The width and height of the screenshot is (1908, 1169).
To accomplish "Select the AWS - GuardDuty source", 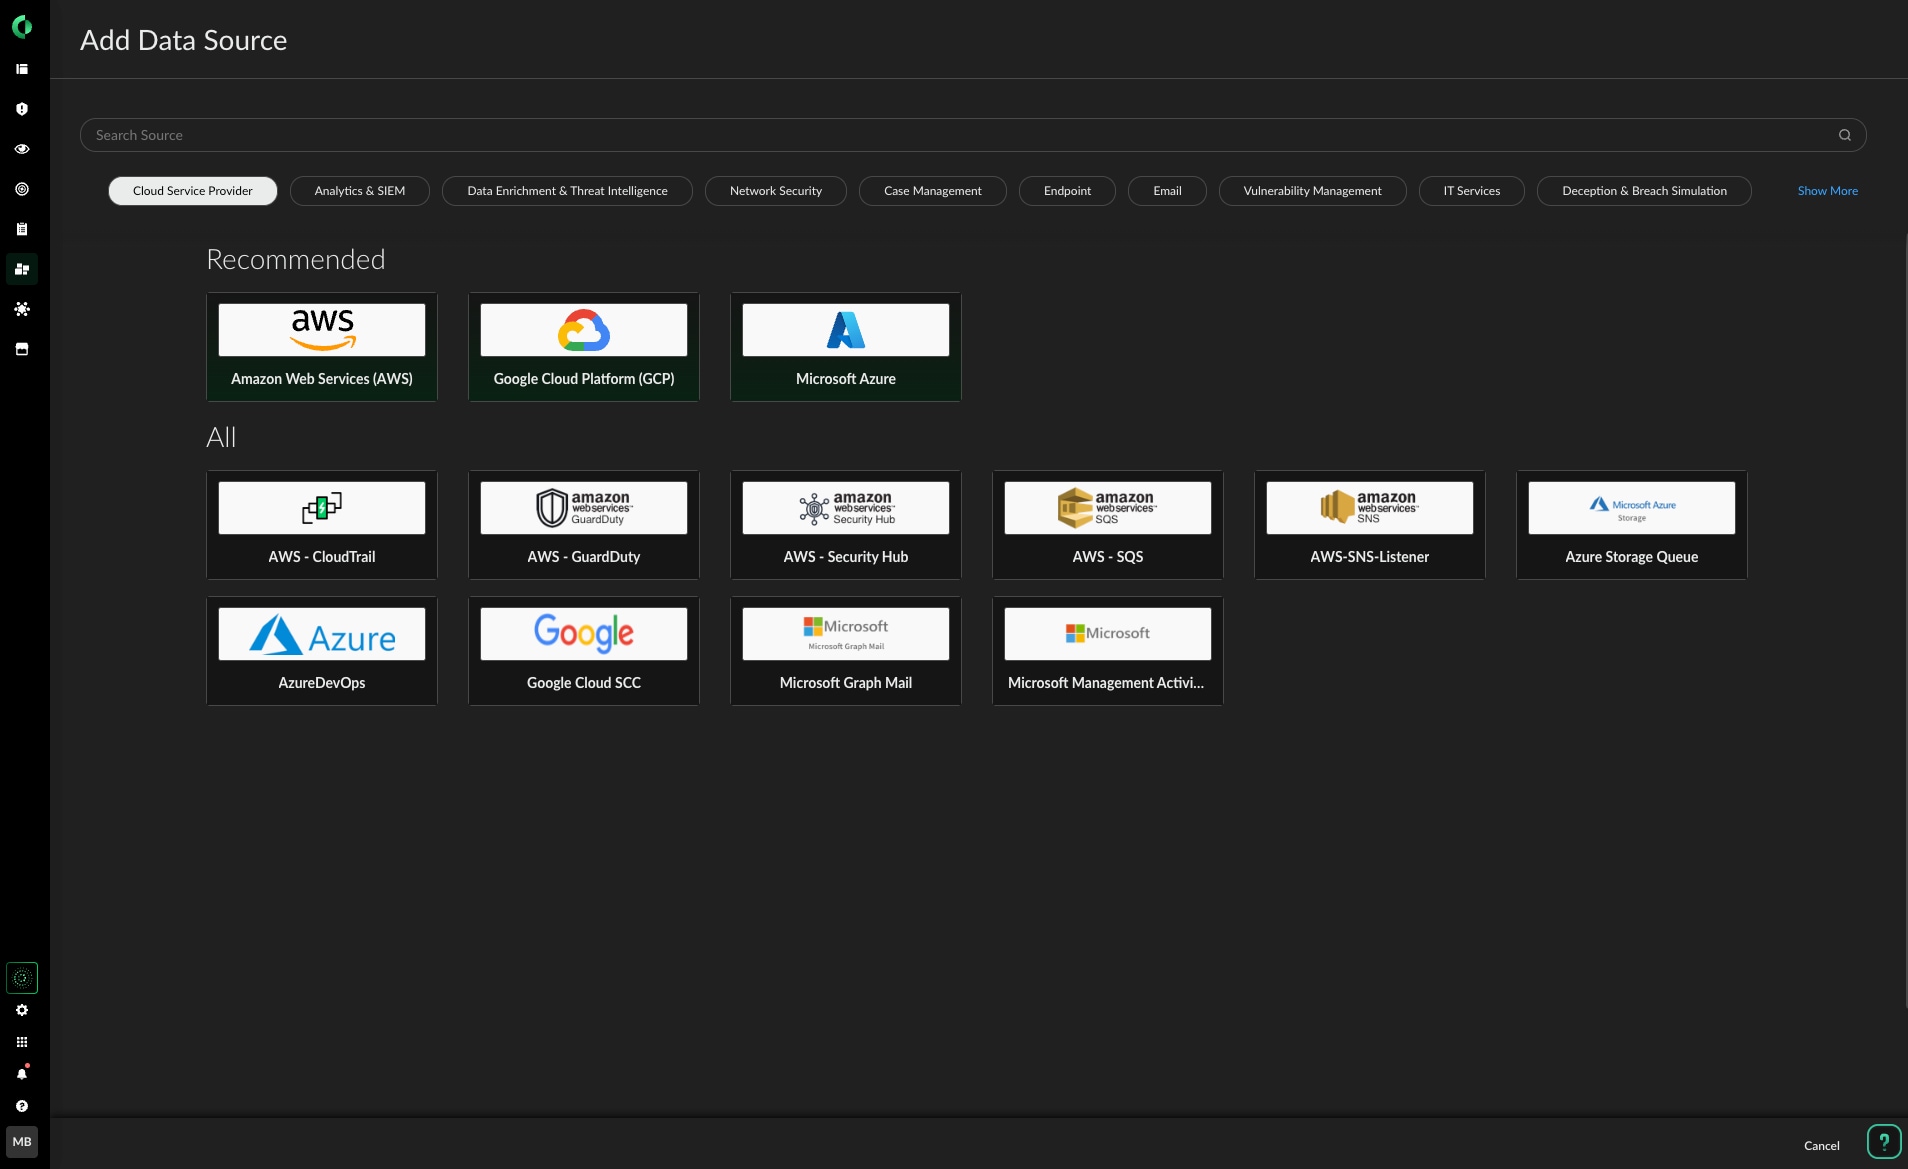I will (x=584, y=525).
